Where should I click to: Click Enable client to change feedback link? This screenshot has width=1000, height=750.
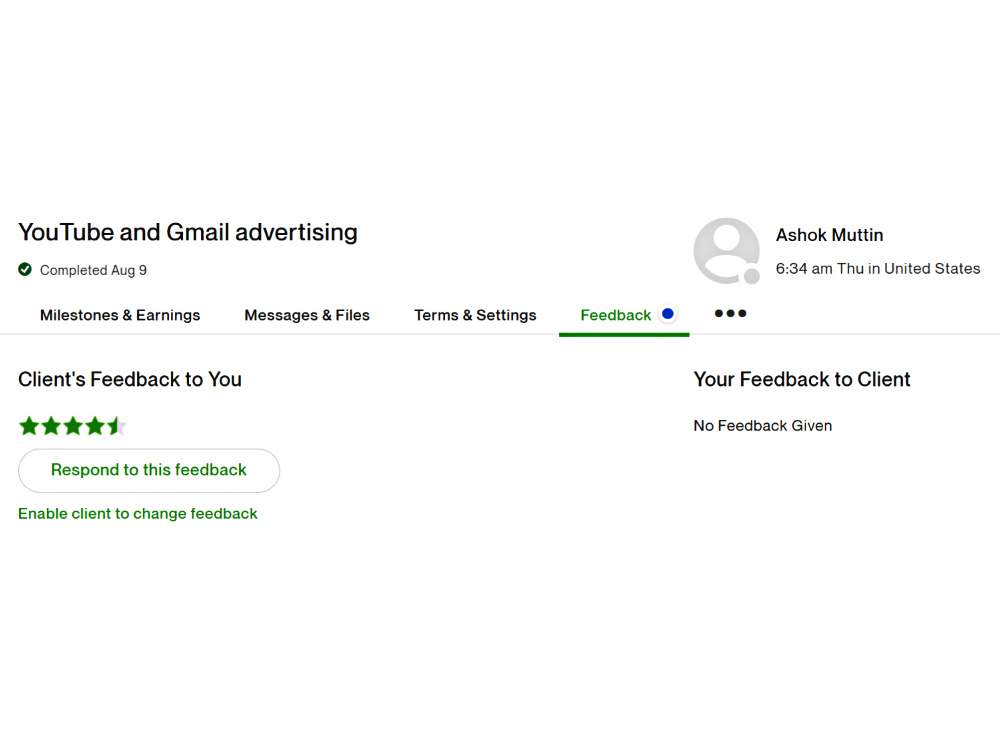tap(138, 514)
